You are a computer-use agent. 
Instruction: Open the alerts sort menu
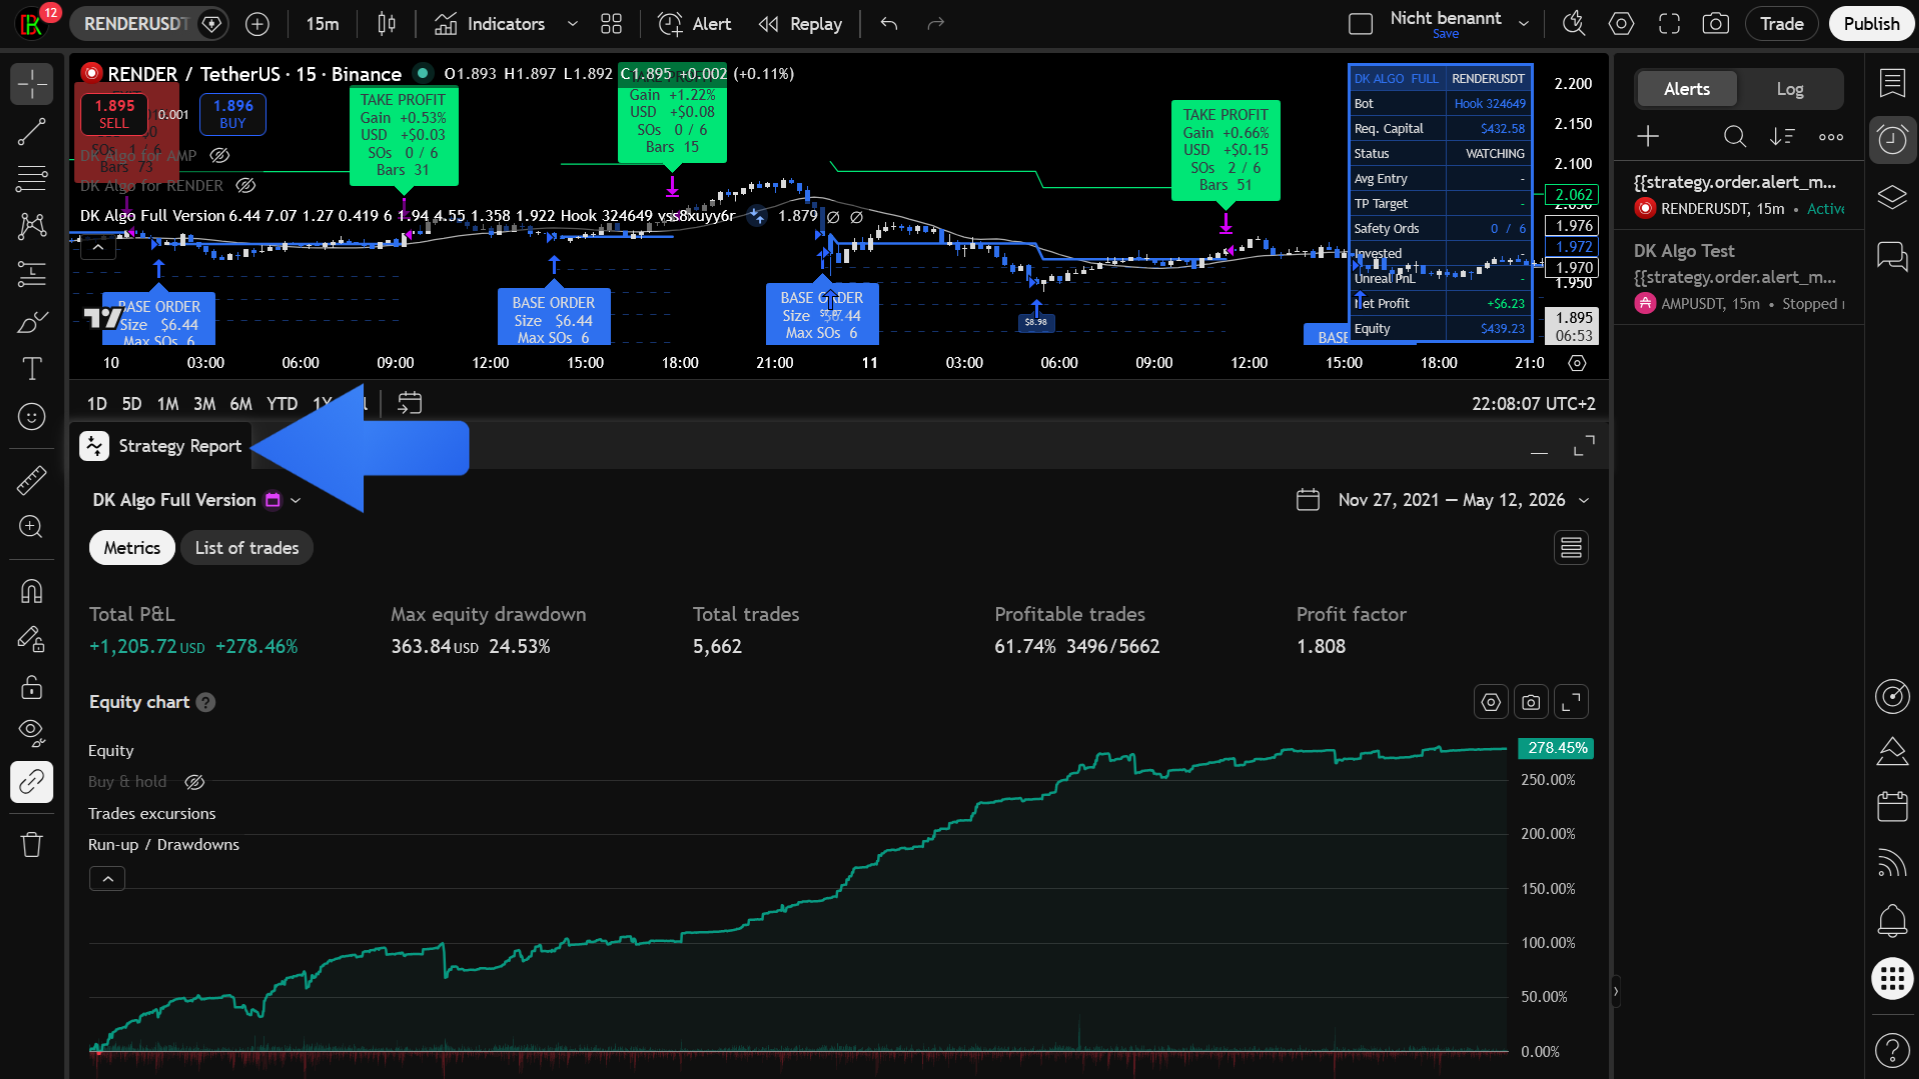pos(1782,137)
